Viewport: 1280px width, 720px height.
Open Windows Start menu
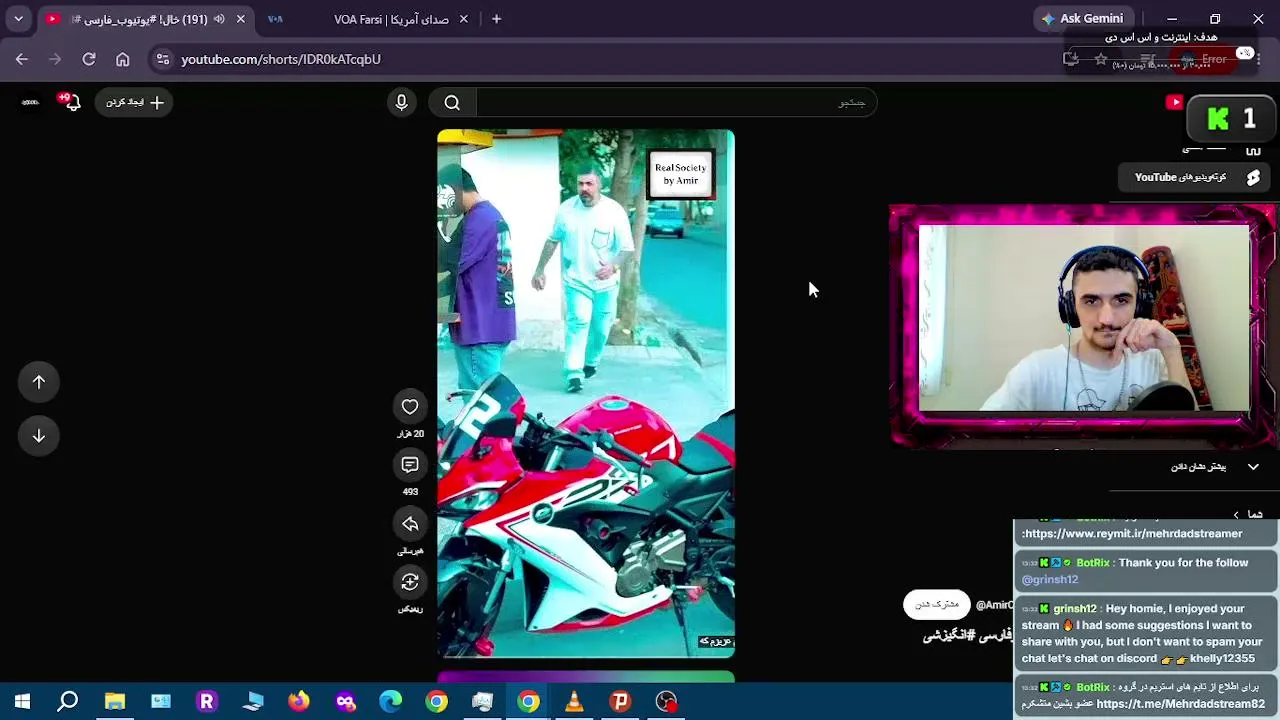22,702
